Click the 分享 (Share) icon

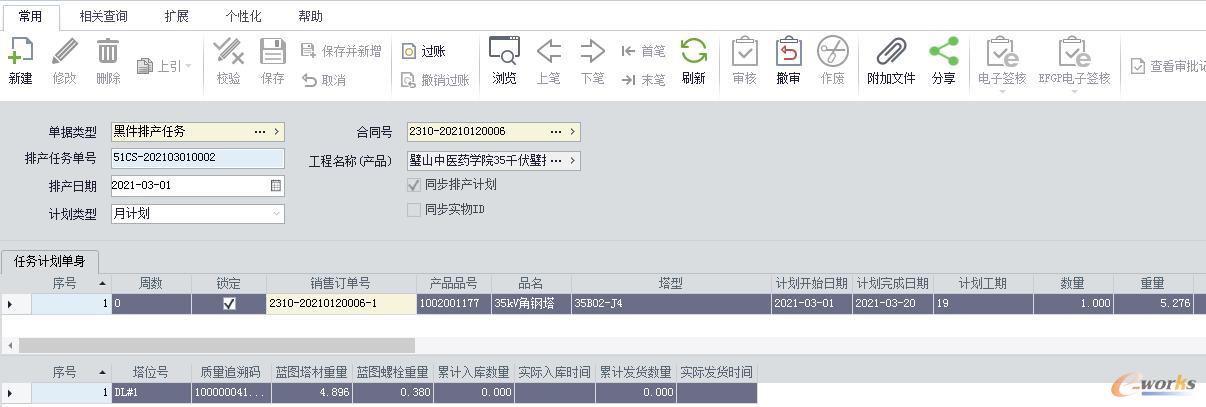943,52
